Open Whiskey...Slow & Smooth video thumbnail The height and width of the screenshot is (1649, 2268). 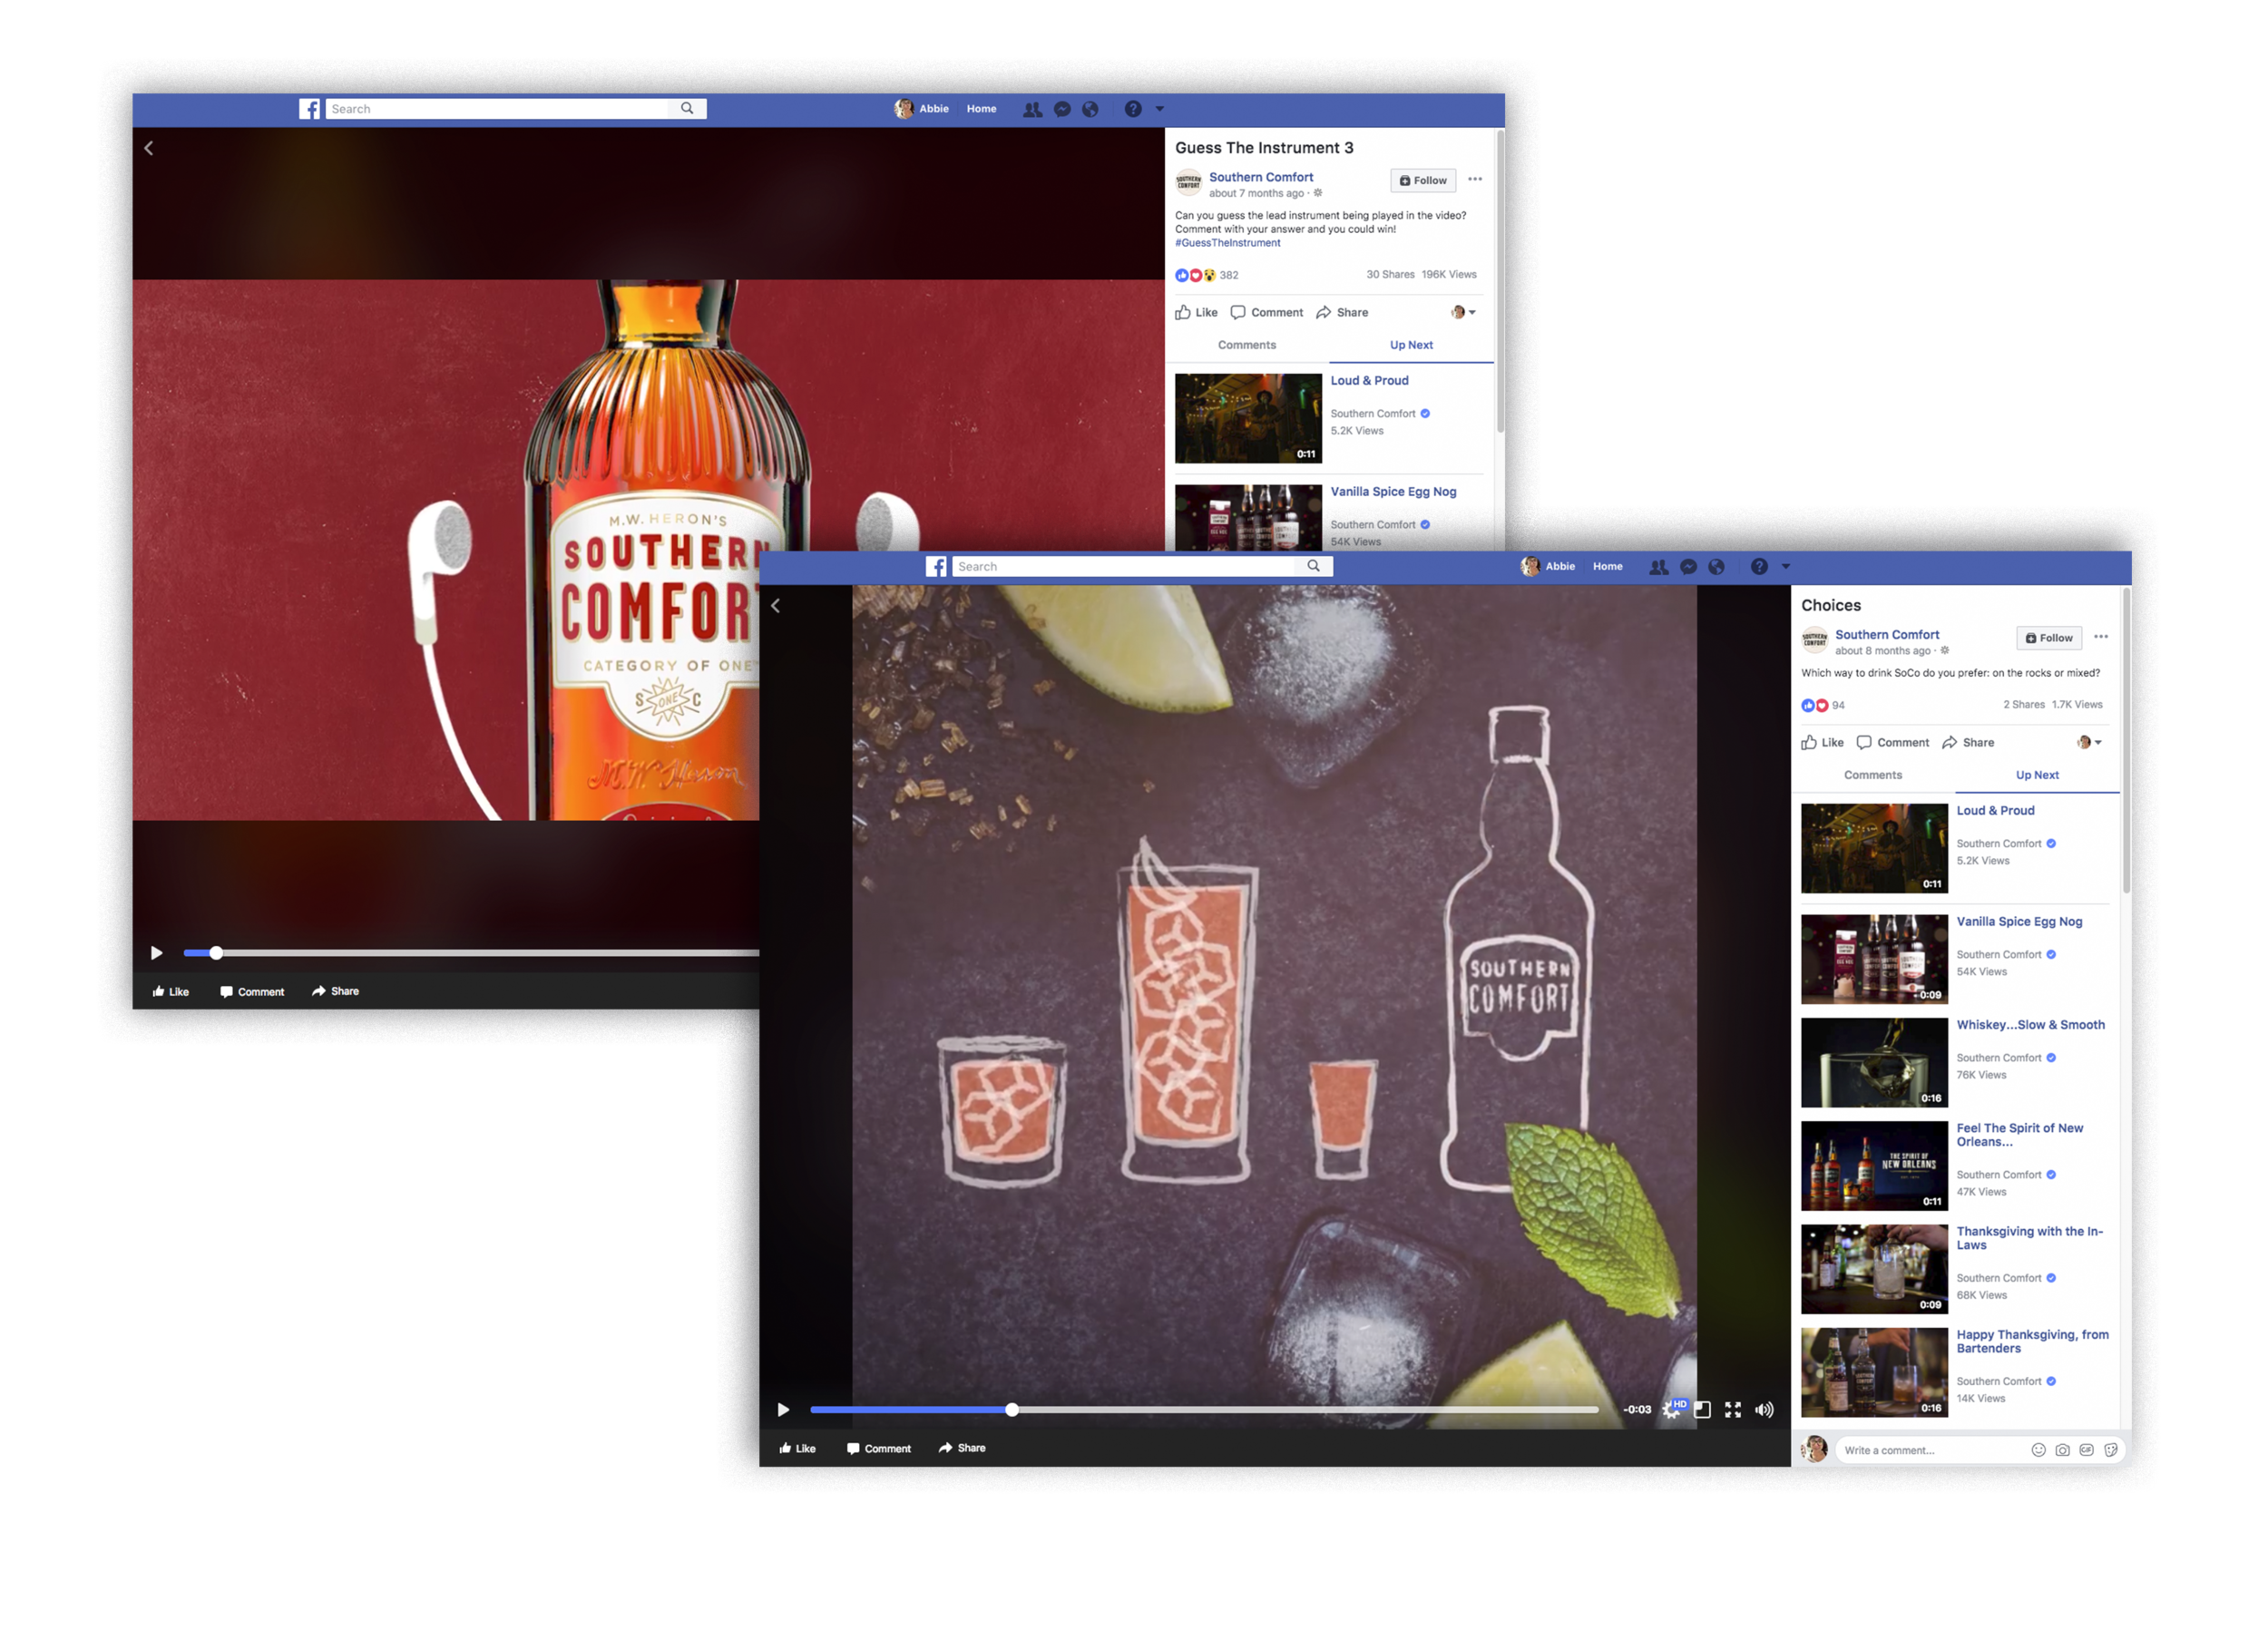1874,1063
